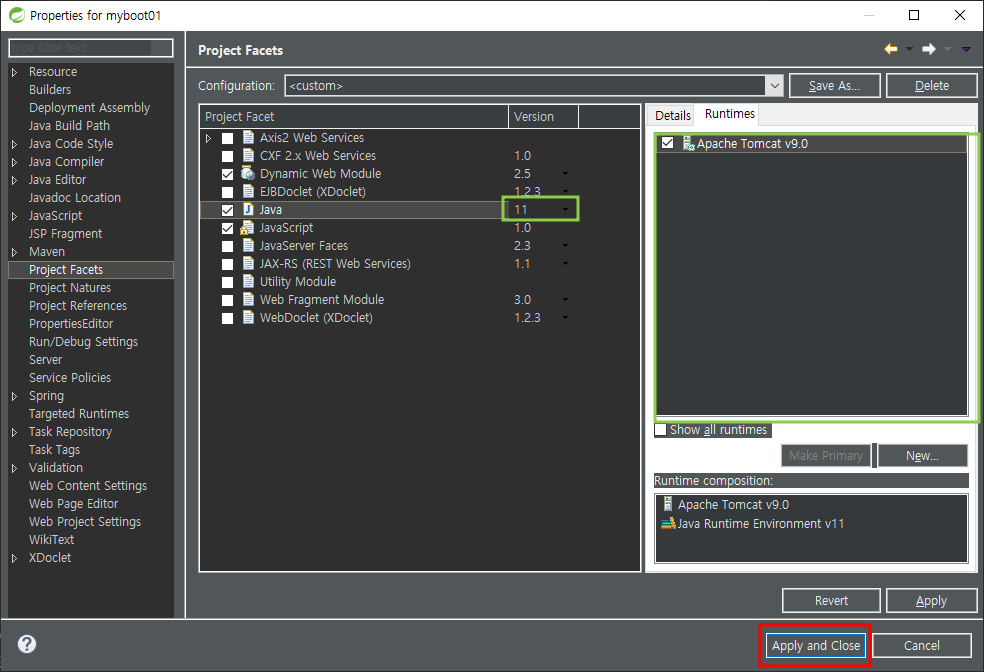Click the Delete configuration button
984x672 pixels.
click(x=931, y=85)
